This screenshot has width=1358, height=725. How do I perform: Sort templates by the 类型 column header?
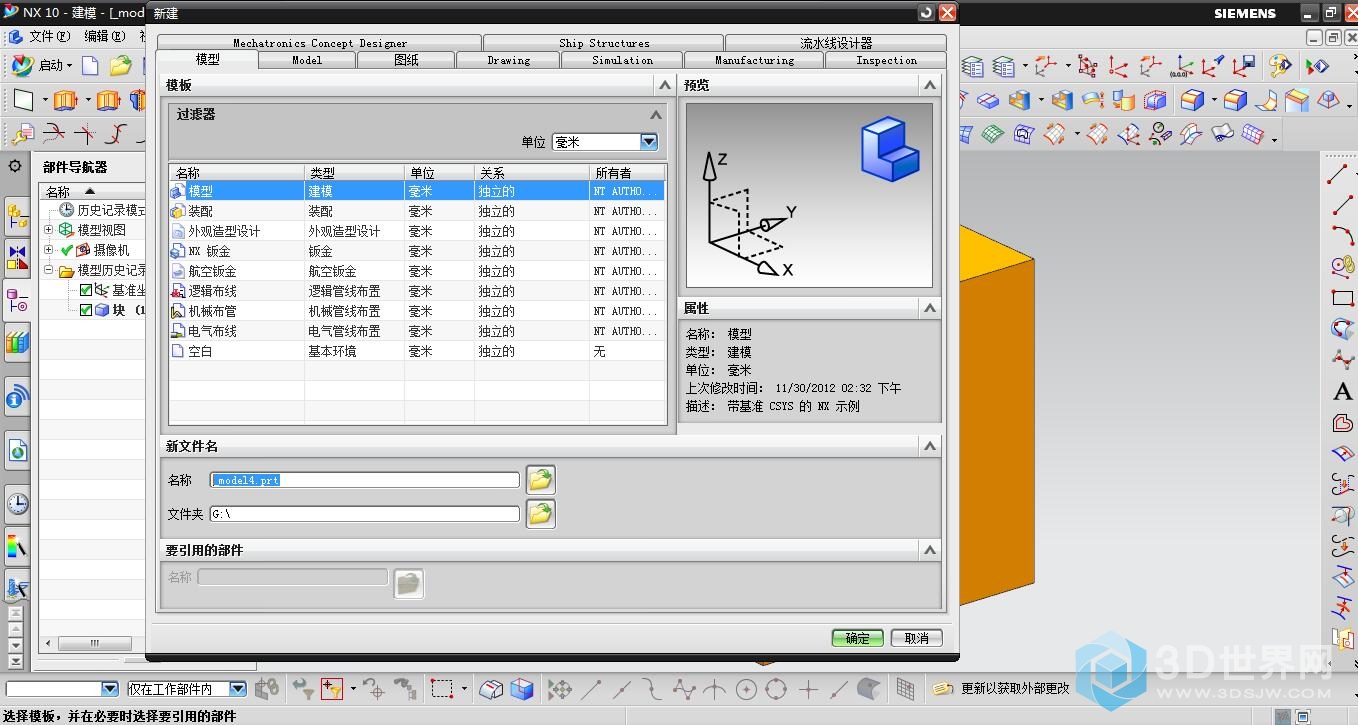354,173
